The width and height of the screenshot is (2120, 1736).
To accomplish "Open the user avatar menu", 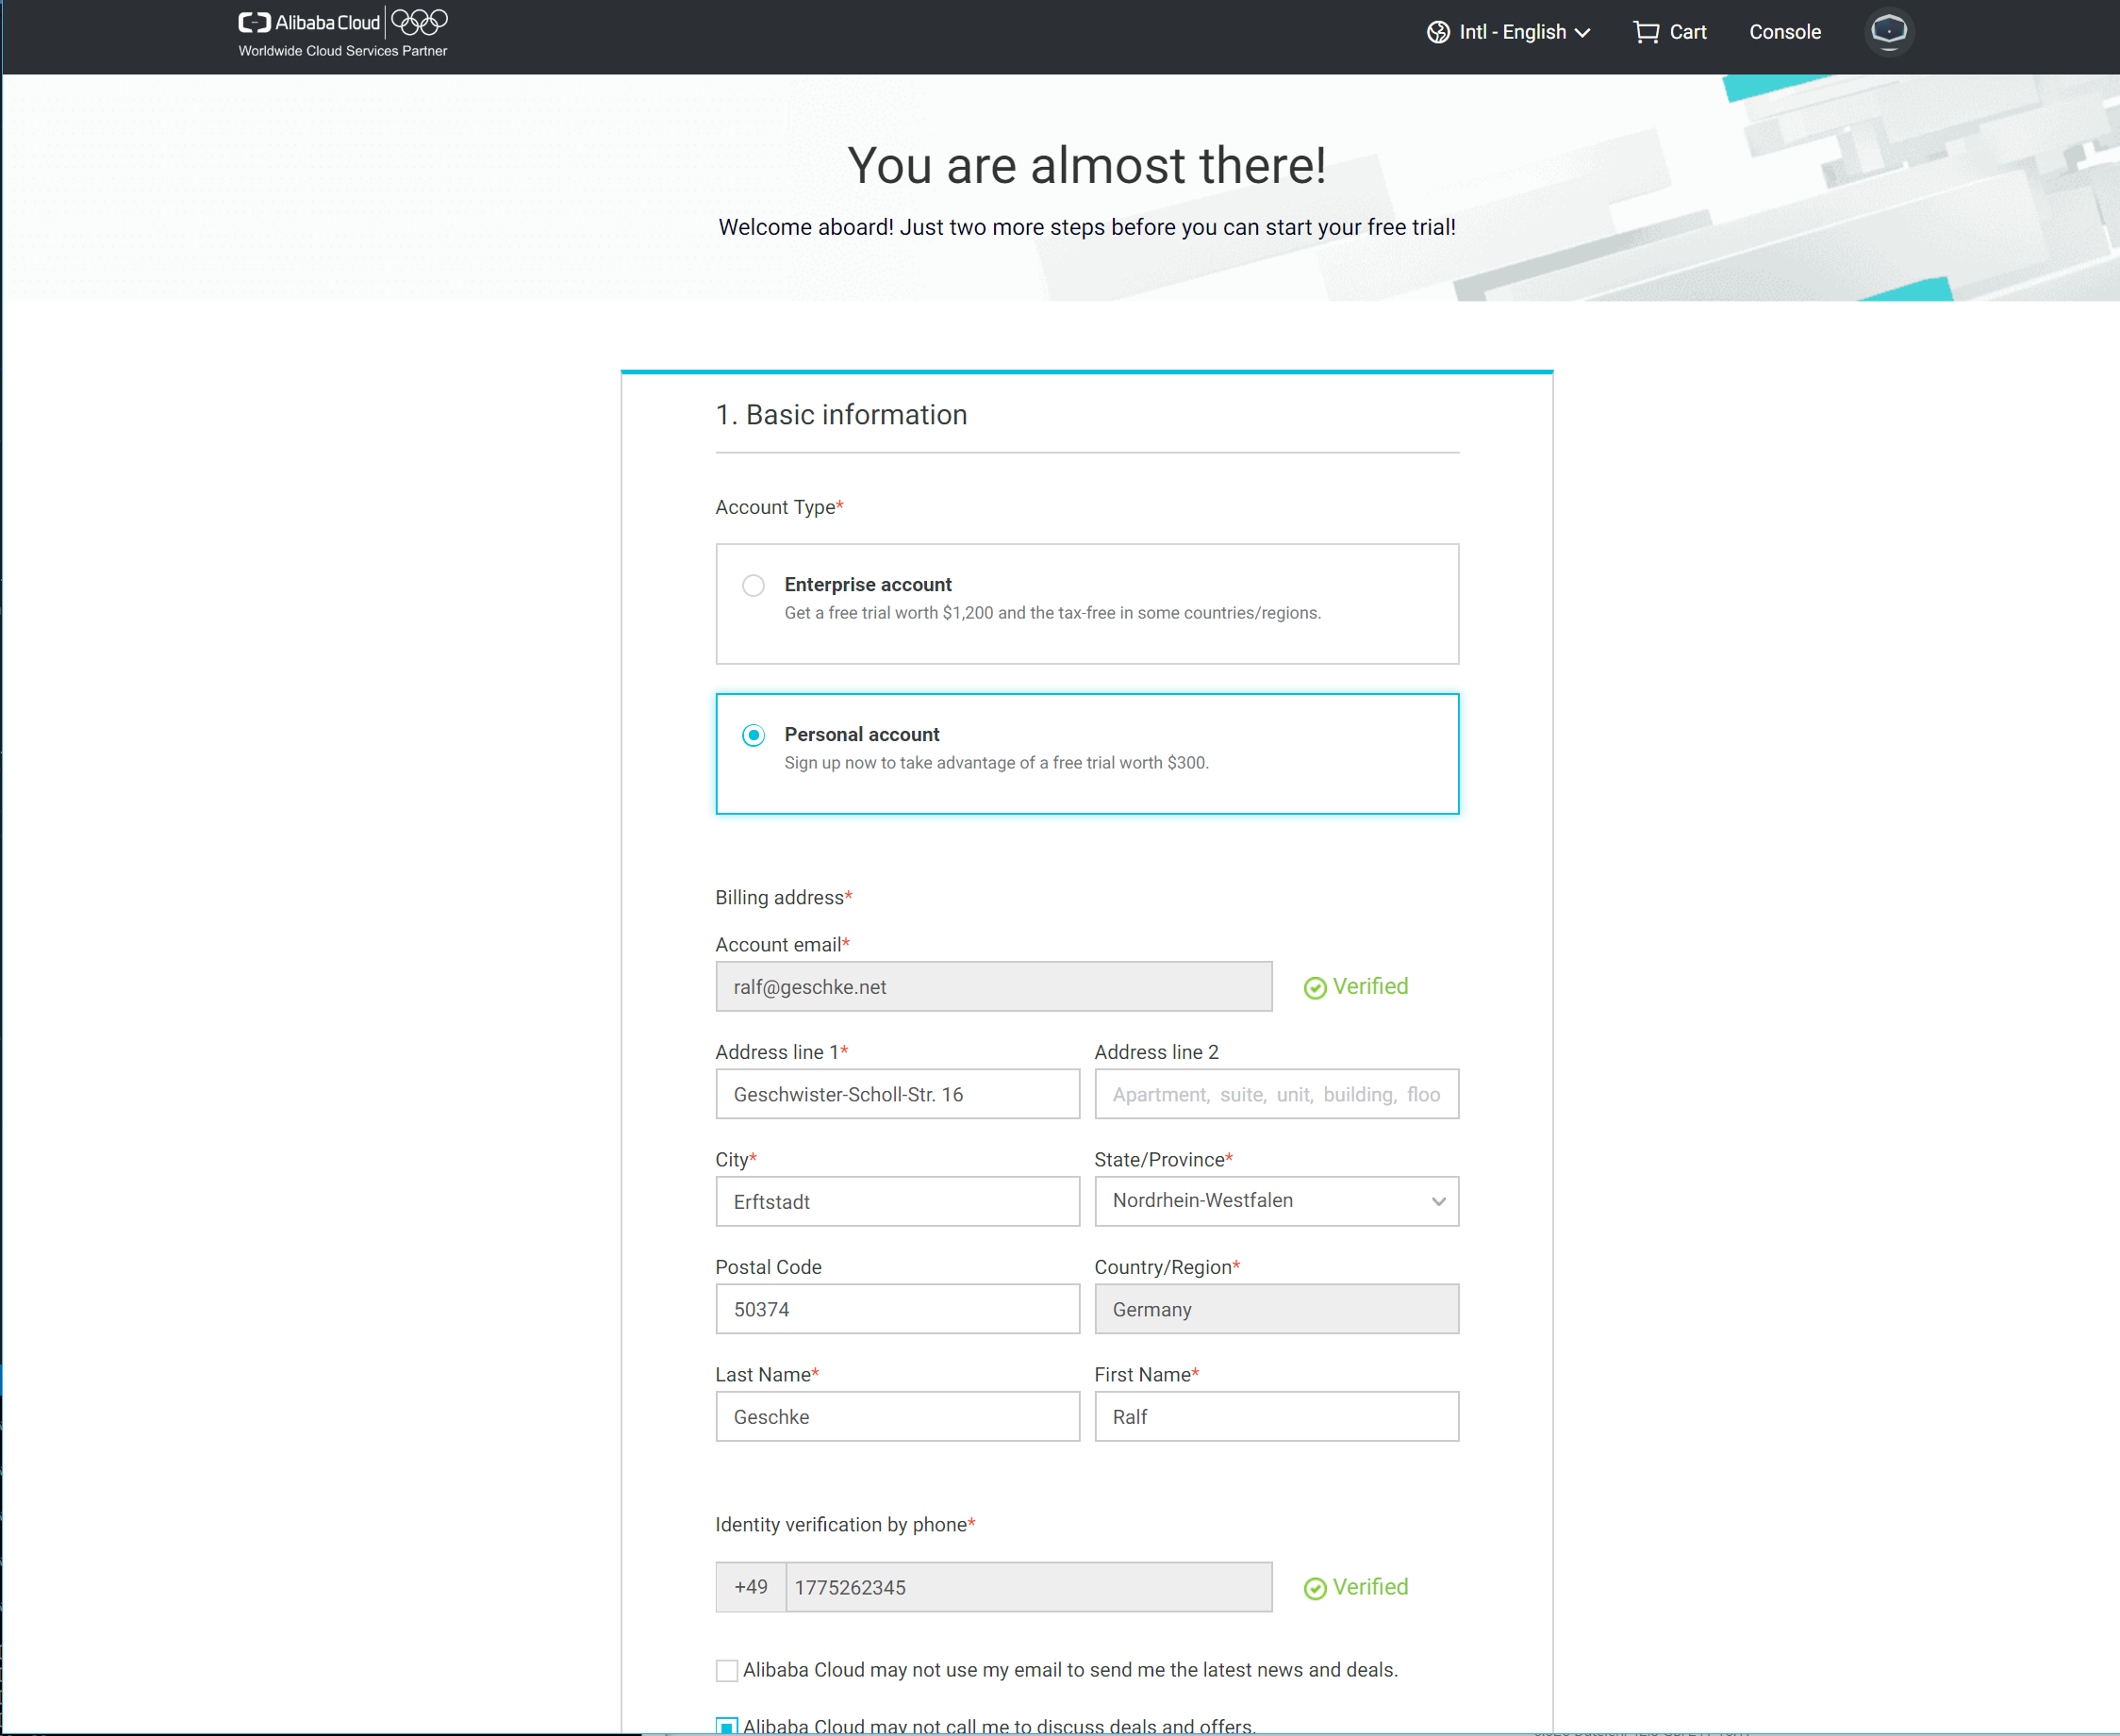I will tap(1889, 31).
